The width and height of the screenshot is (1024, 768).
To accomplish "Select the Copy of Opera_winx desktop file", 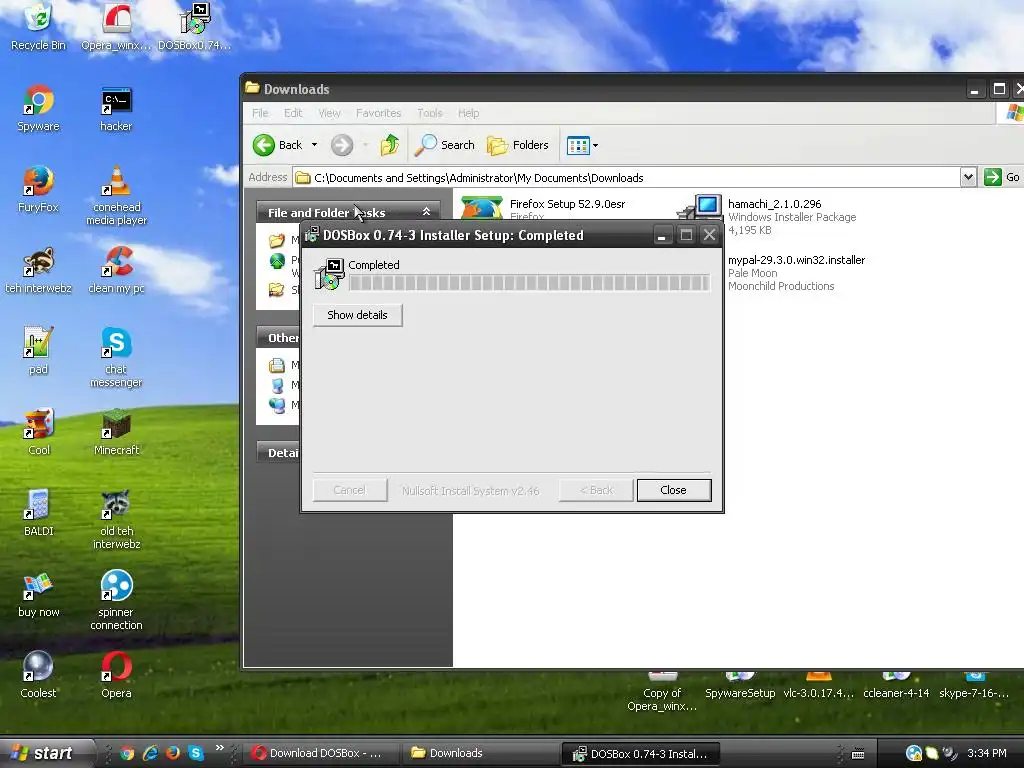I will (x=662, y=692).
